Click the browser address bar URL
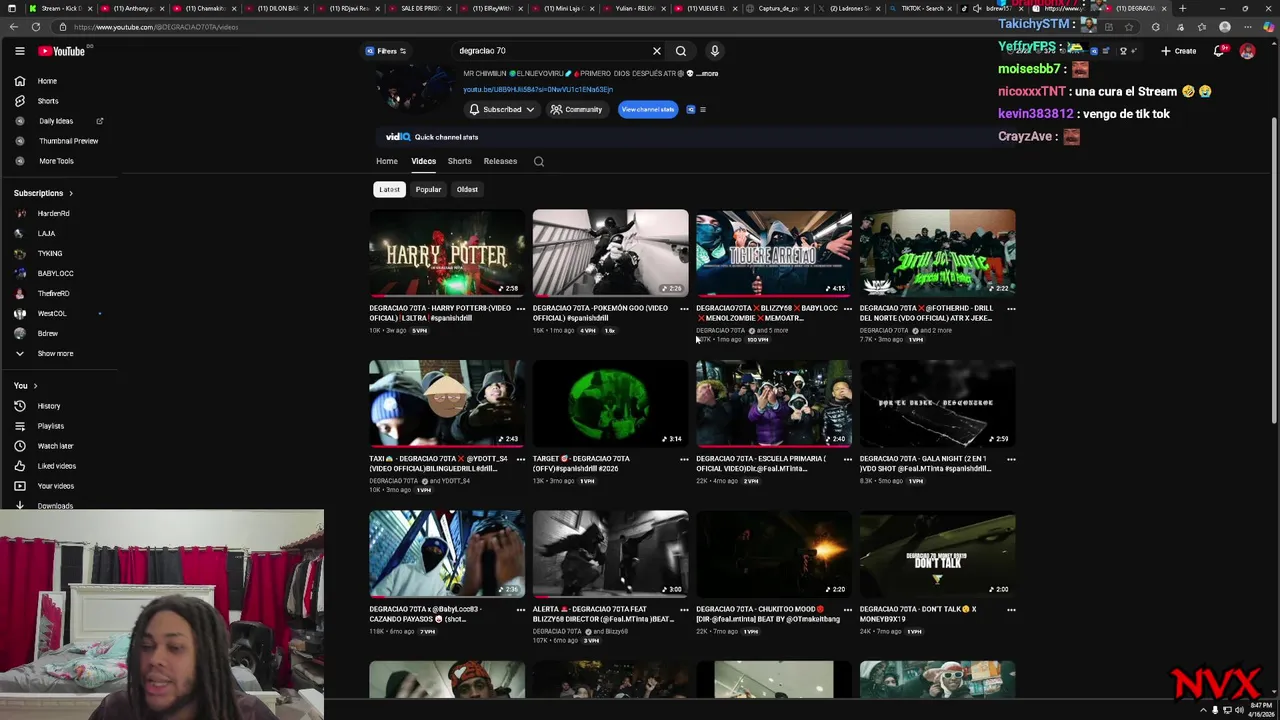 coord(156,27)
